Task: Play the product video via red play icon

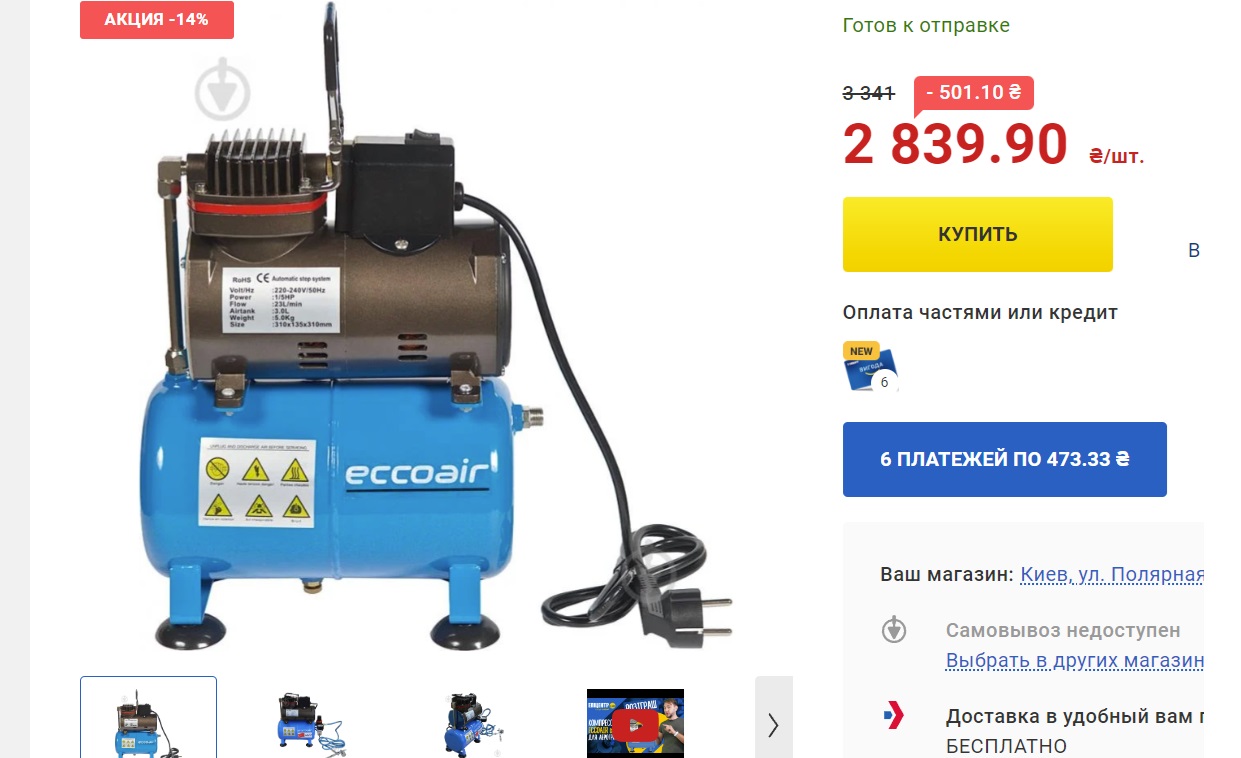Action: (635, 724)
